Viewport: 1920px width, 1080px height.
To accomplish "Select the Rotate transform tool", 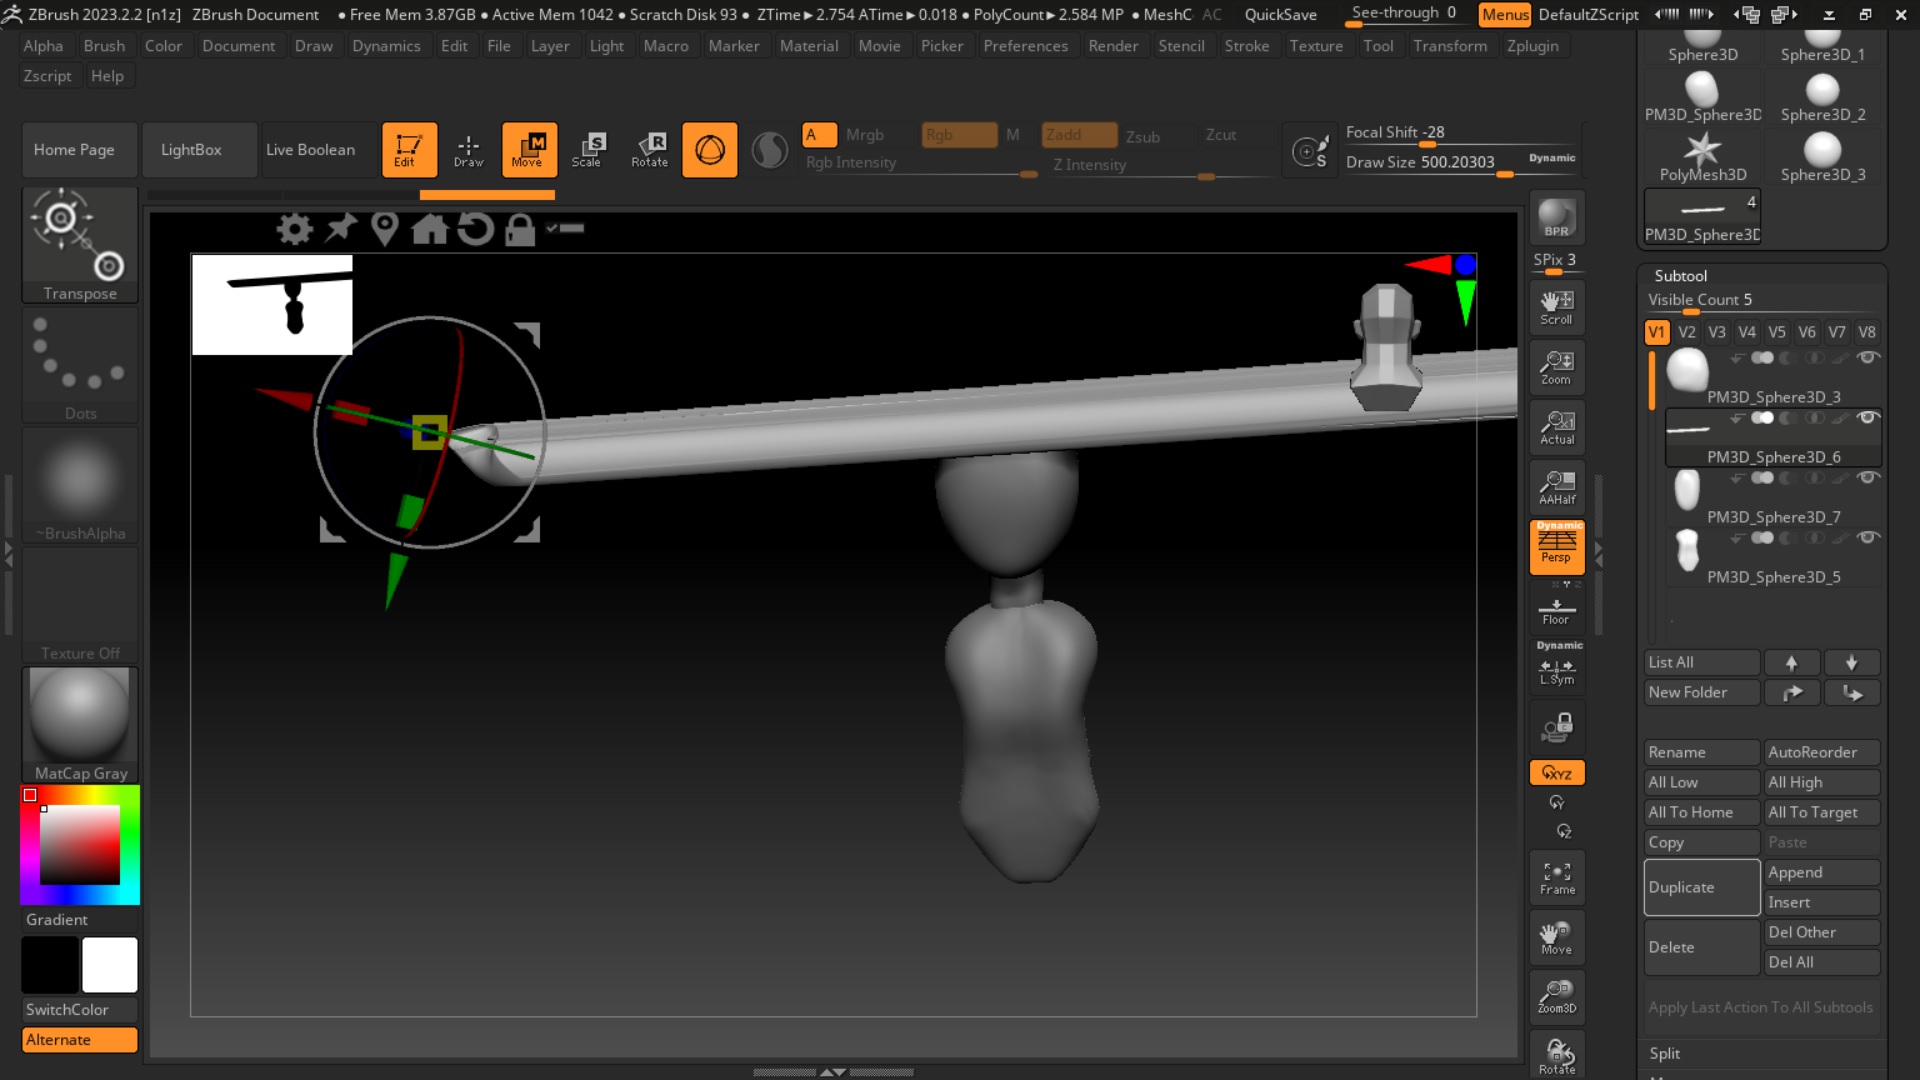I will pyautogui.click(x=649, y=149).
